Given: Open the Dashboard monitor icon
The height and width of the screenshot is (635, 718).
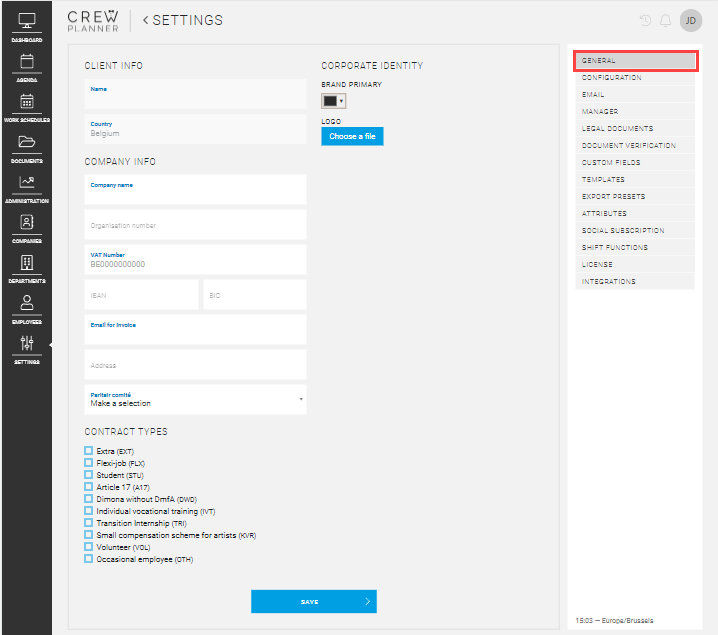Looking at the screenshot, I should (x=27, y=21).
